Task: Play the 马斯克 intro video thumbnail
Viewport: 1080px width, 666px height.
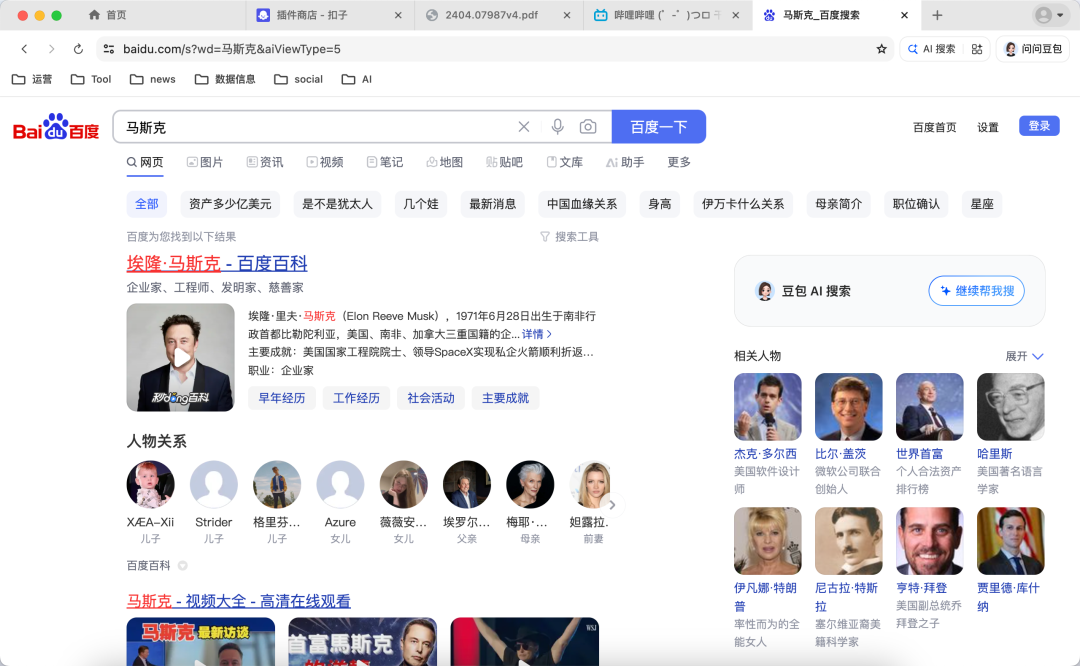Action: point(179,357)
